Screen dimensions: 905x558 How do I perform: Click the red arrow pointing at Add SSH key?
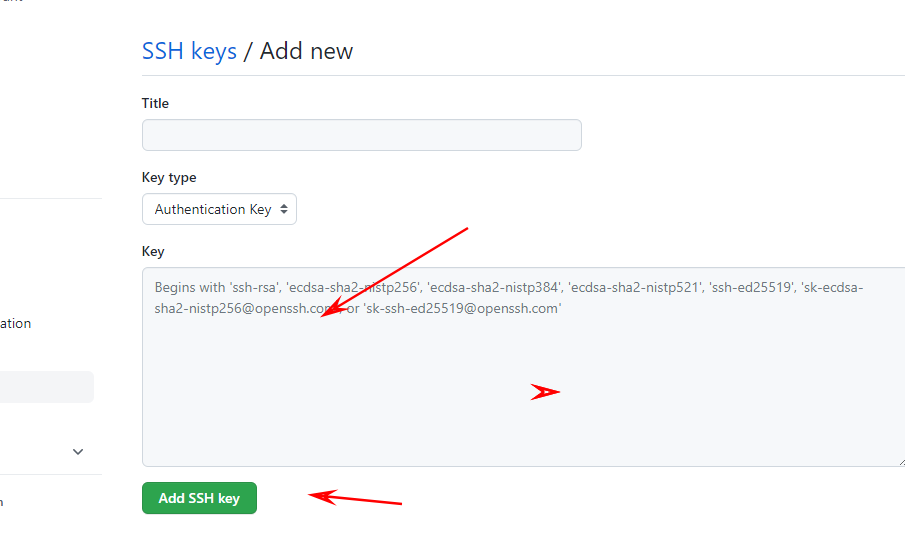click(x=355, y=498)
